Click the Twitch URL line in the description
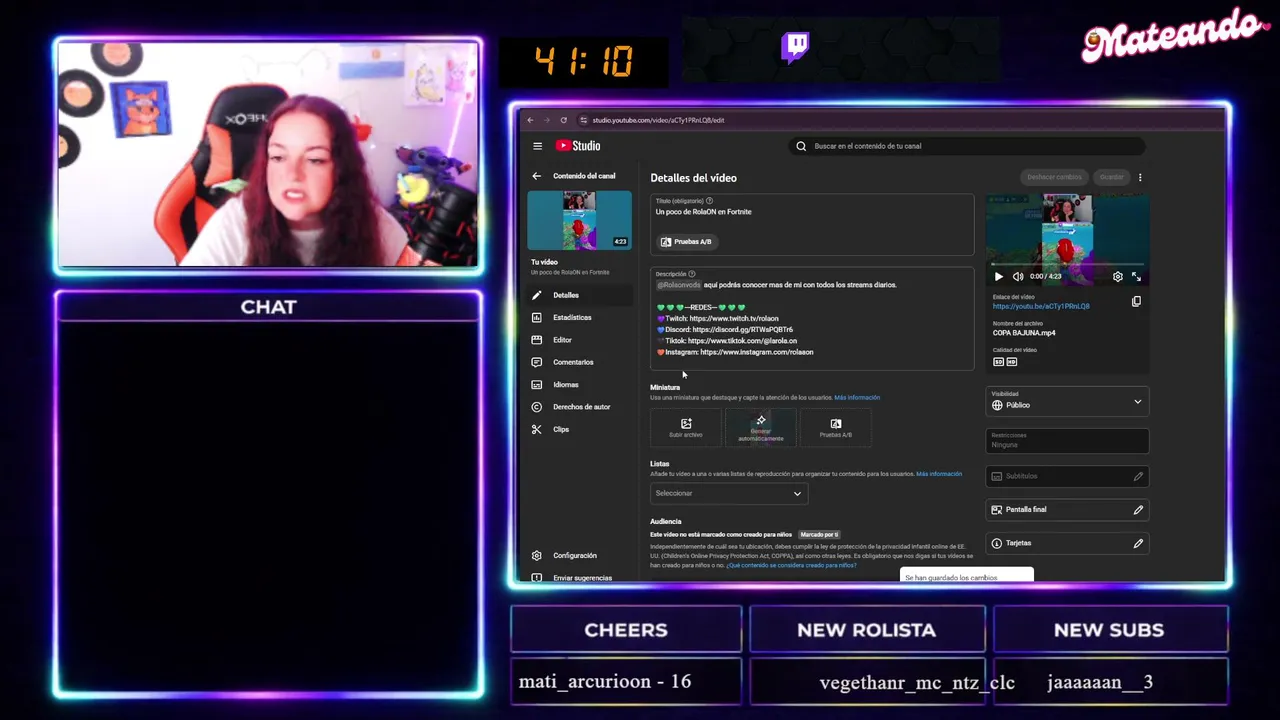 [718, 319]
